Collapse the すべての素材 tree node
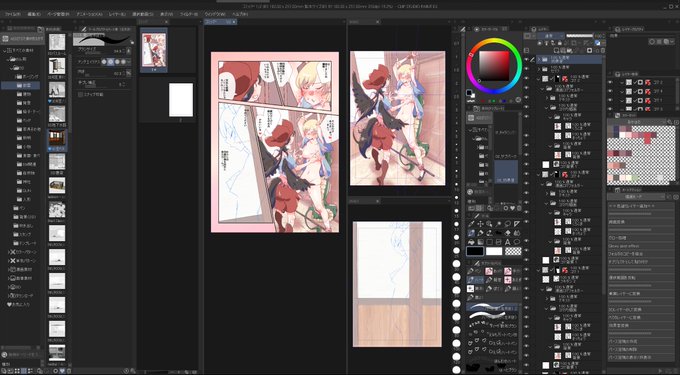Image resolution: width=680 pixels, height=375 pixels. pyautogui.click(x=4, y=51)
